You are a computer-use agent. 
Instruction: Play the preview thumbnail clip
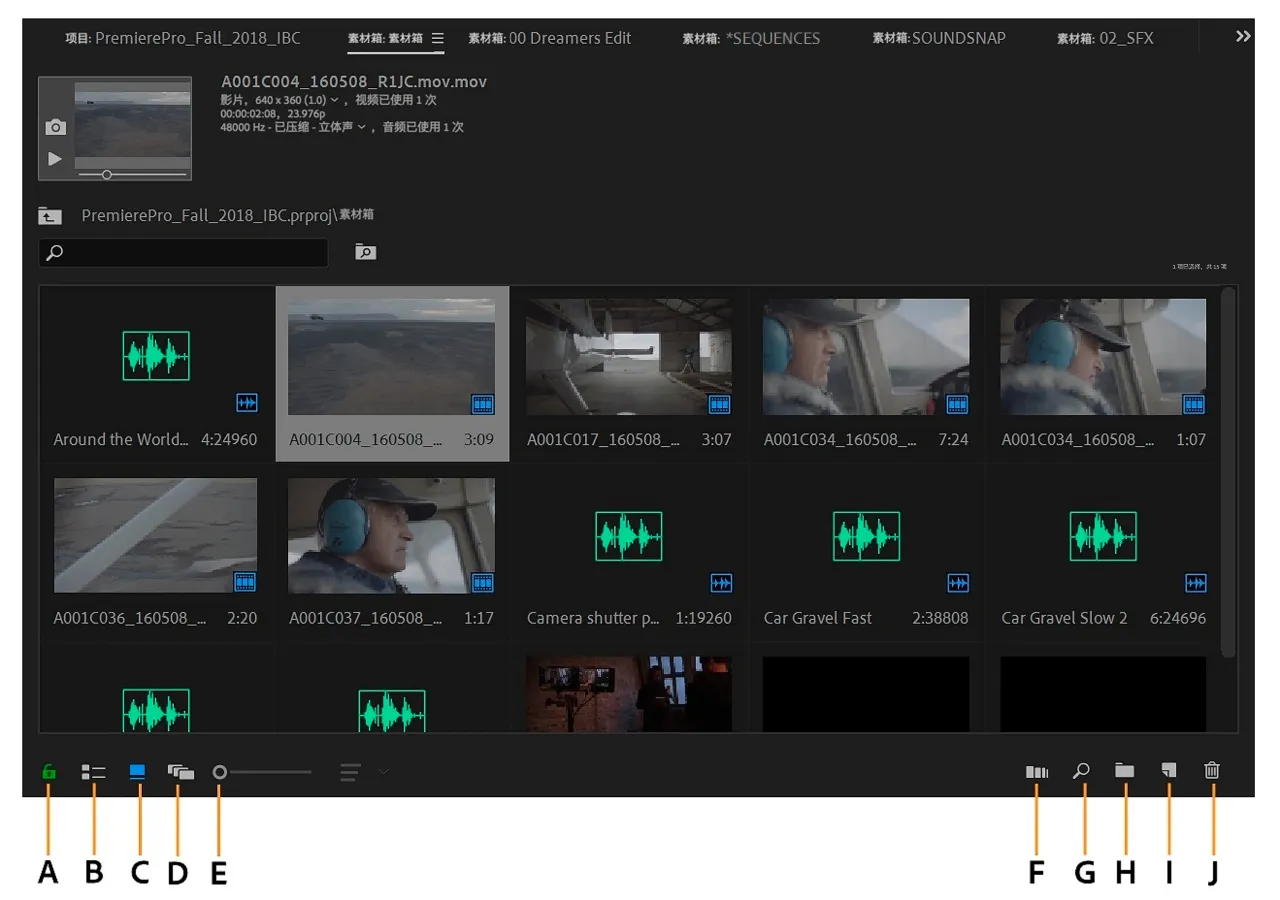[x=55, y=159]
